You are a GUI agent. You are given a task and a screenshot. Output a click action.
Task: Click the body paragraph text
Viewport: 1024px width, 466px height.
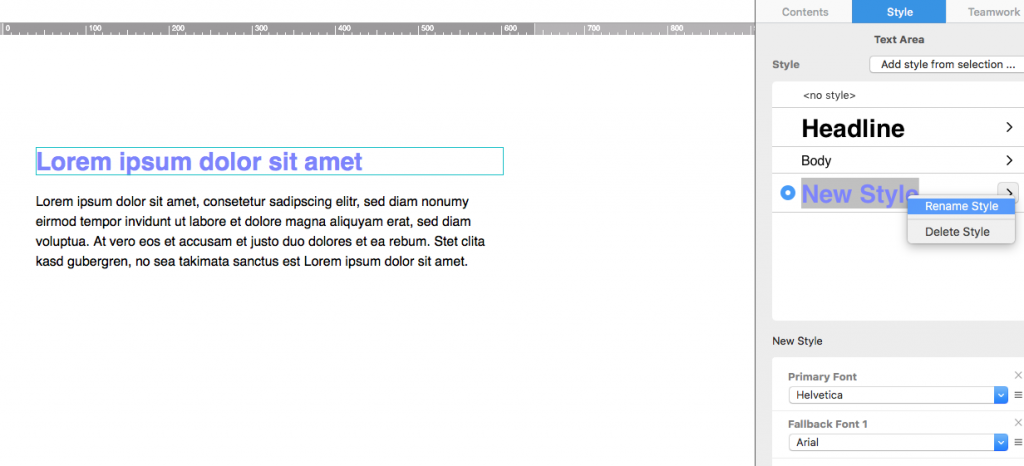click(x=261, y=232)
